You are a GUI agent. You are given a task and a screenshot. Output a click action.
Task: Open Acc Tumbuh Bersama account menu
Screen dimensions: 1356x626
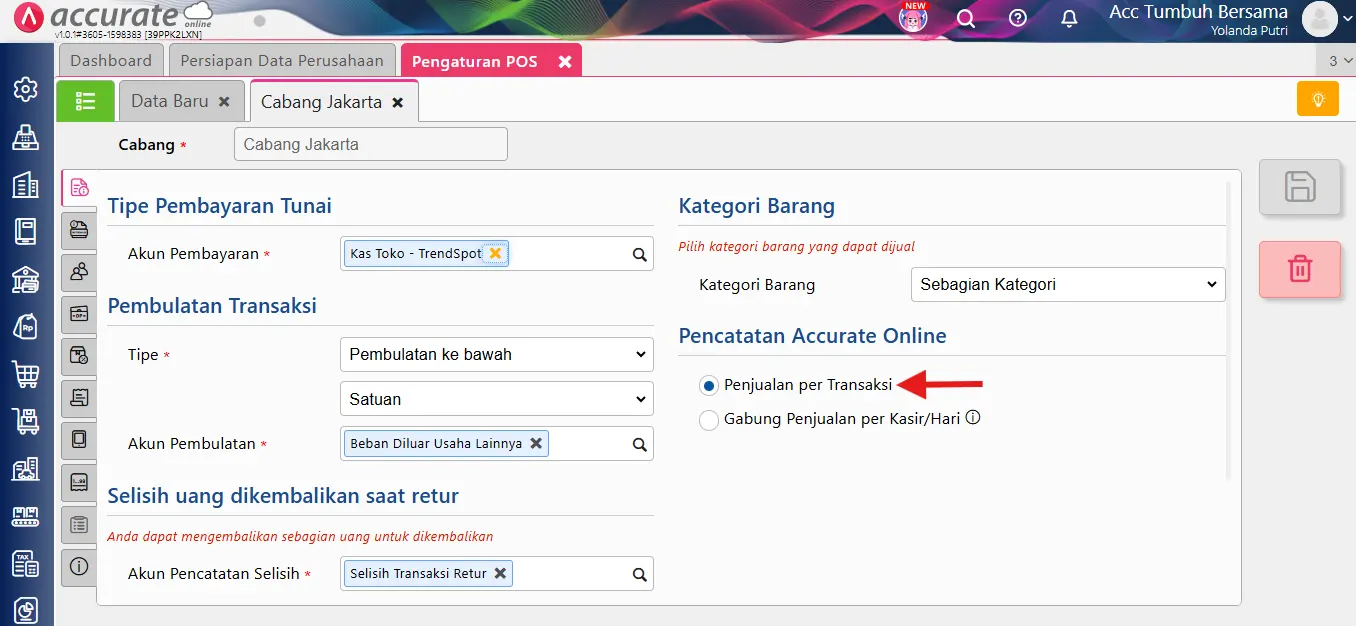(1200, 20)
